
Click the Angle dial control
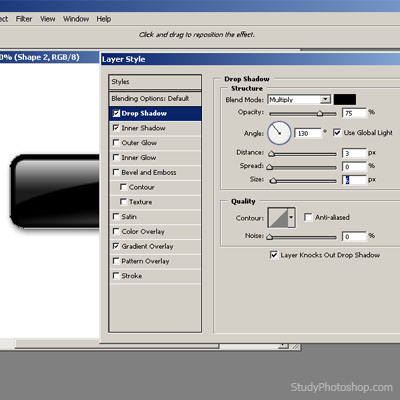(279, 133)
